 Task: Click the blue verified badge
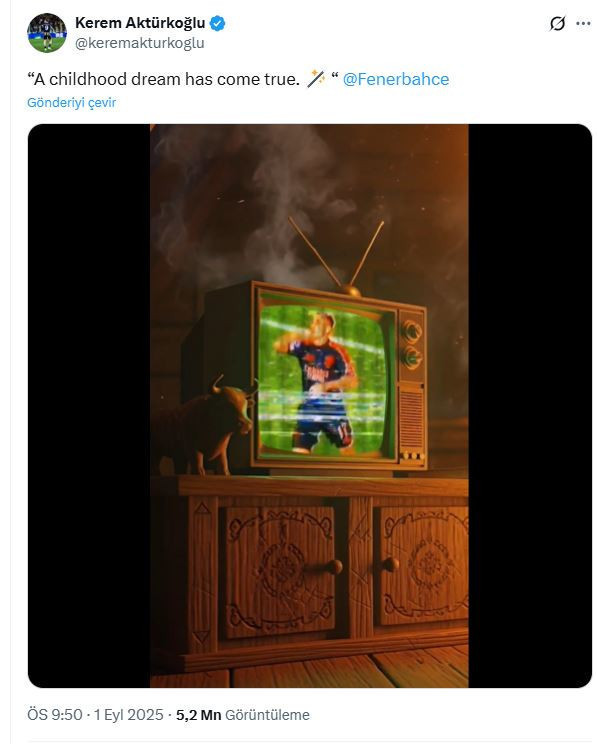pos(217,23)
